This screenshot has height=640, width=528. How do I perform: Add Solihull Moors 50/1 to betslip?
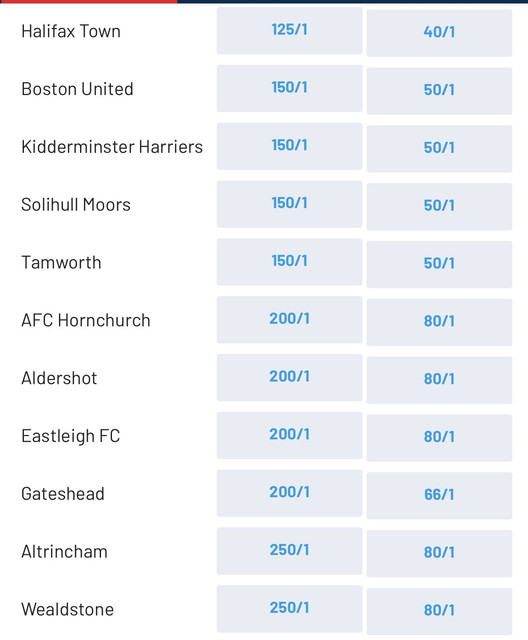coord(439,207)
